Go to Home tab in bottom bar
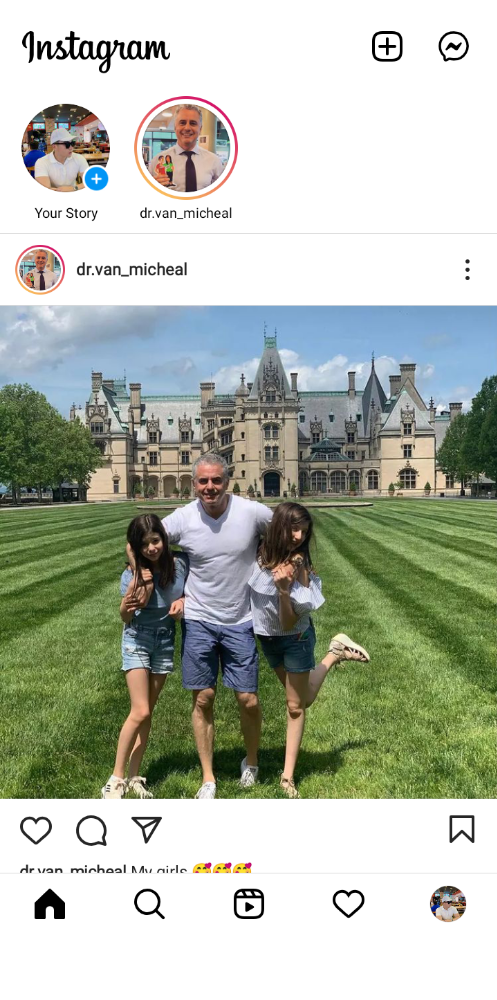The image size is (497, 1000). tap(50, 904)
